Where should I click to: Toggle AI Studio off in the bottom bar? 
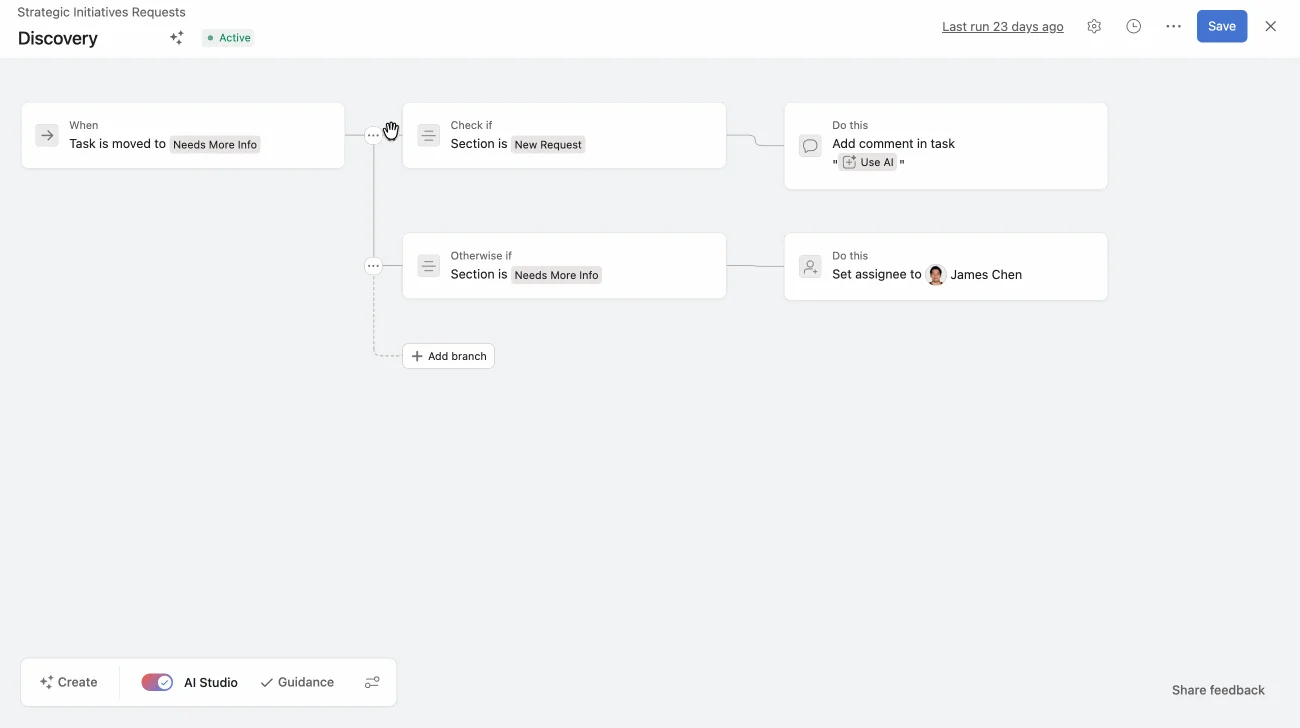[x=157, y=682]
